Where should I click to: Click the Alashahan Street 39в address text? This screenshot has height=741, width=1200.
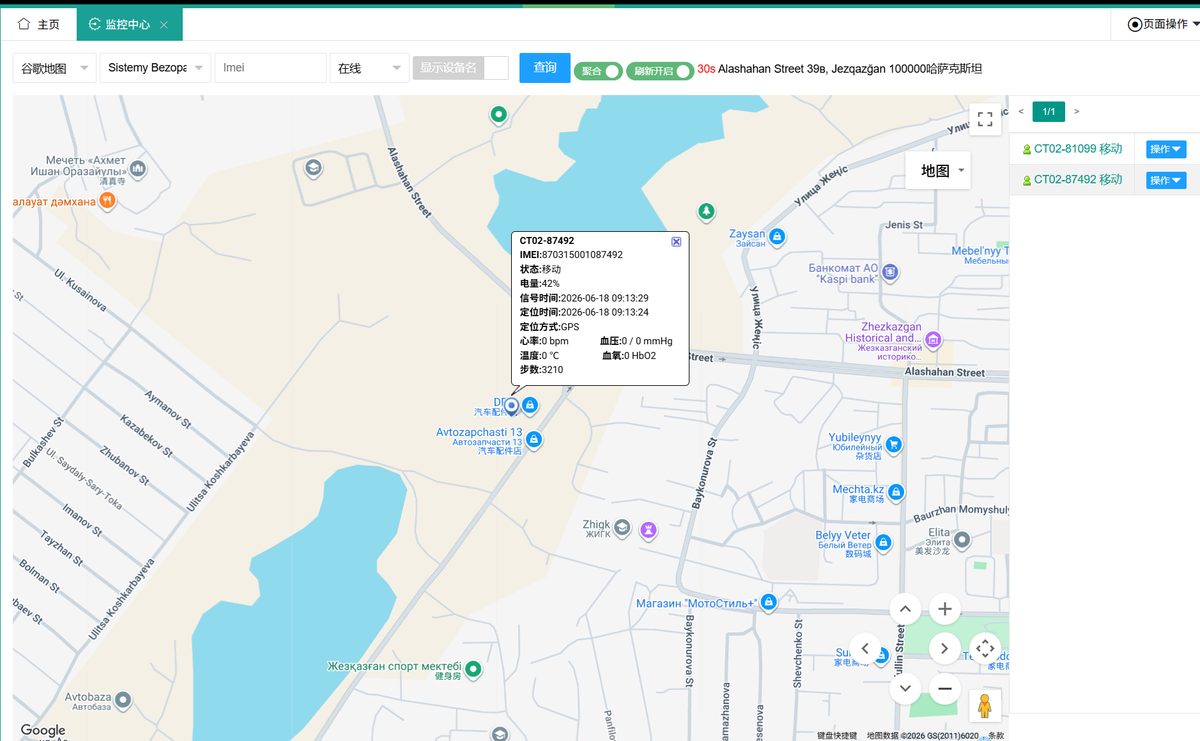click(x=850, y=69)
